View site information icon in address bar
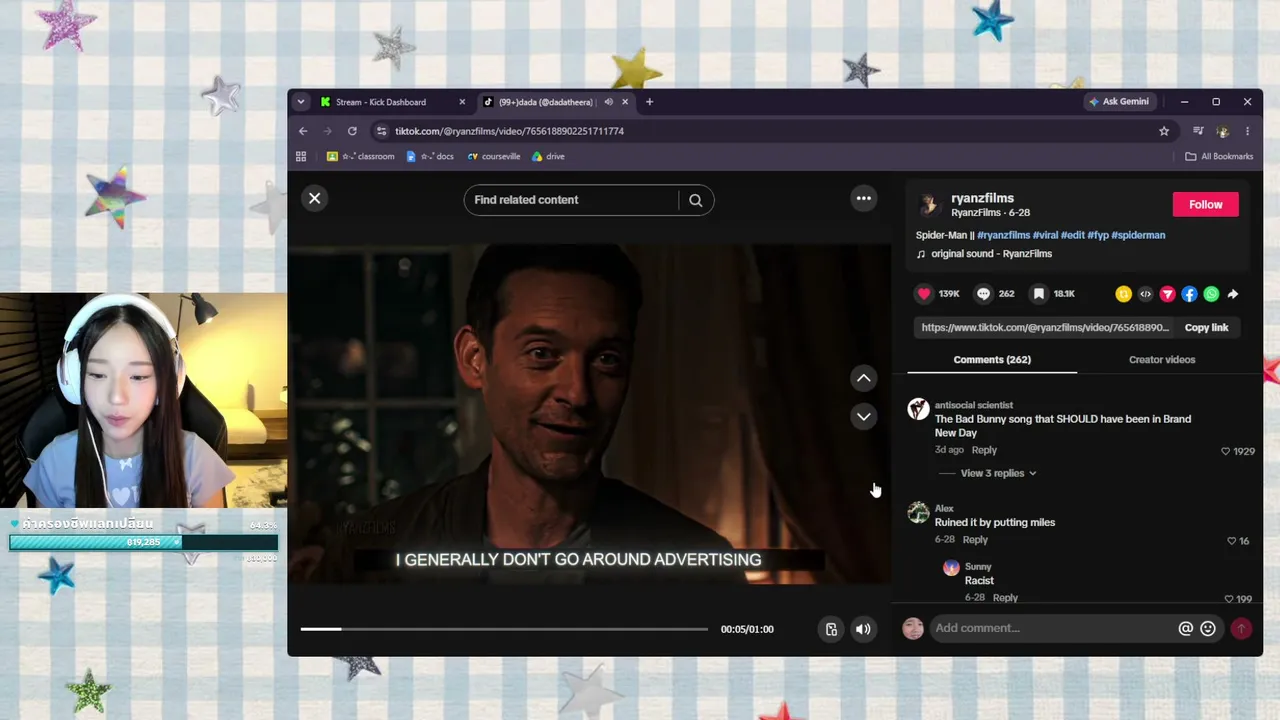The width and height of the screenshot is (1280, 720). 381,131
